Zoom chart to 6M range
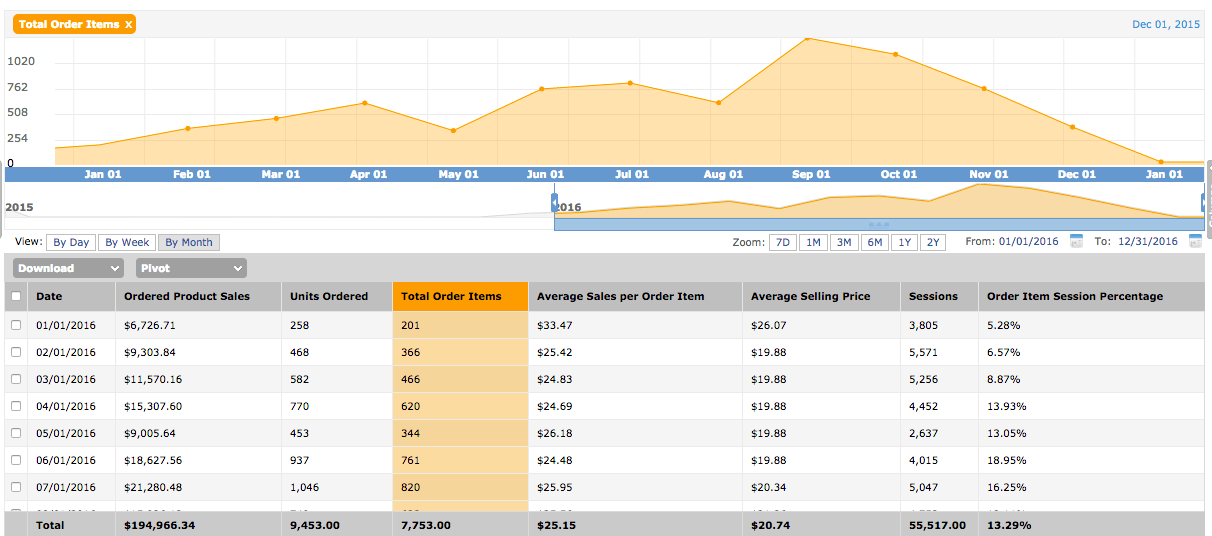The width and height of the screenshot is (1212, 536). point(874,242)
